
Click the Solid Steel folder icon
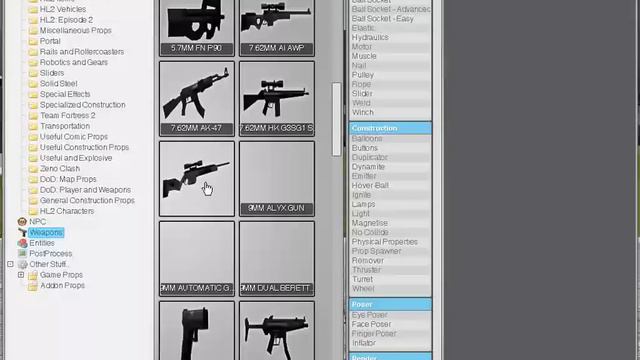[x=33, y=84]
